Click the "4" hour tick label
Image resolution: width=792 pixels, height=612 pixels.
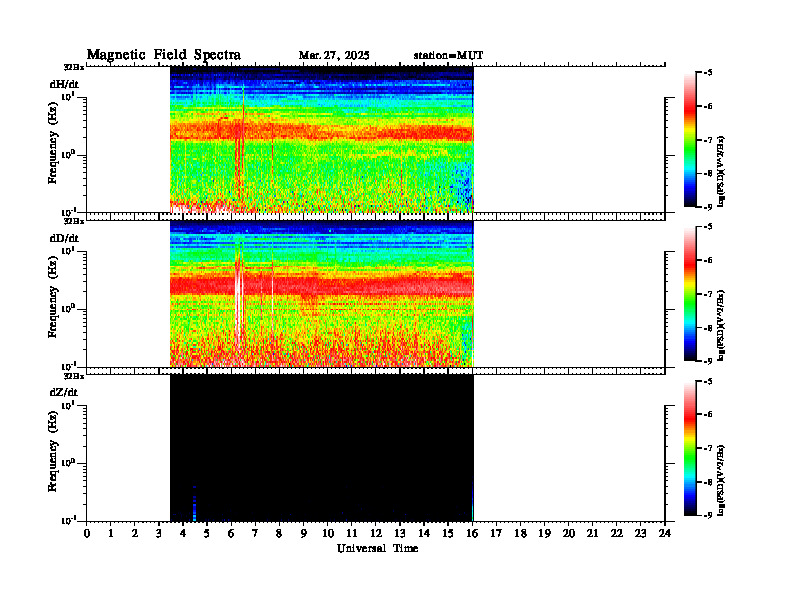183,534
